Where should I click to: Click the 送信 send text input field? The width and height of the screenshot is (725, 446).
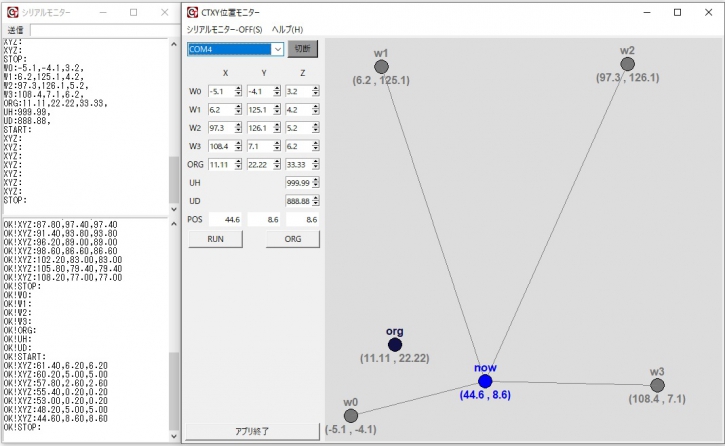point(100,30)
